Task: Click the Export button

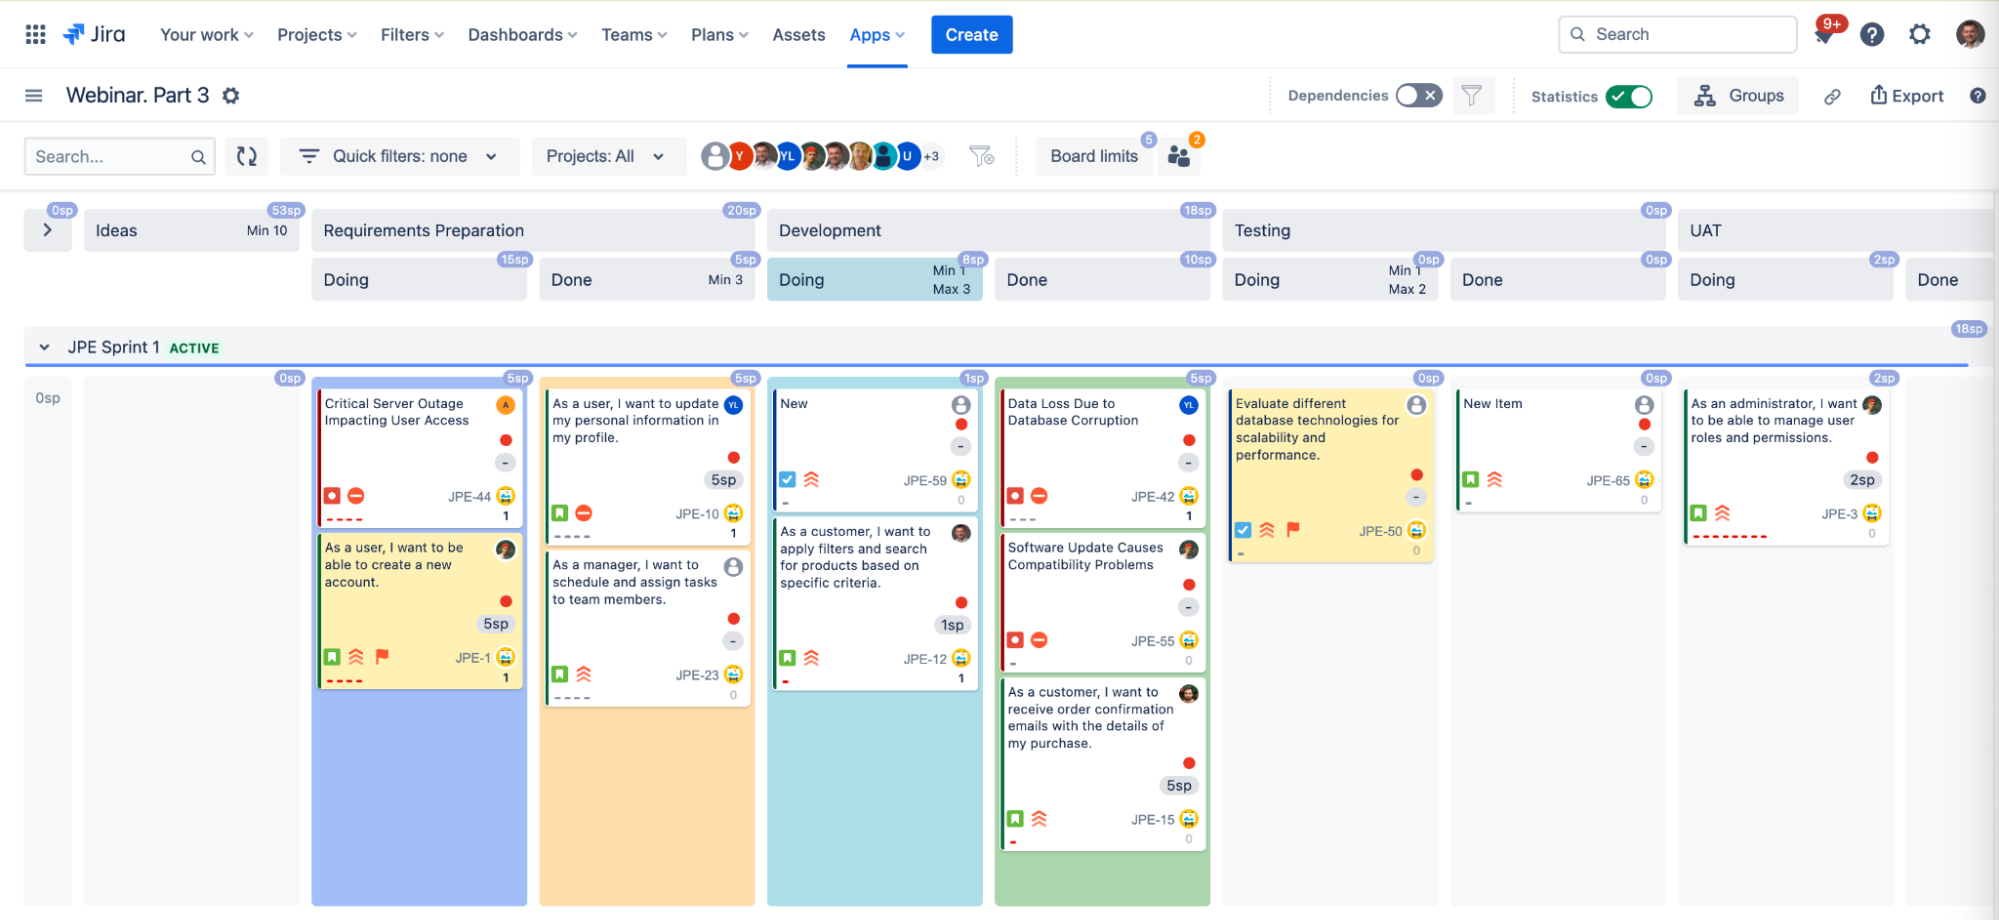Action: click(x=1907, y=96)
